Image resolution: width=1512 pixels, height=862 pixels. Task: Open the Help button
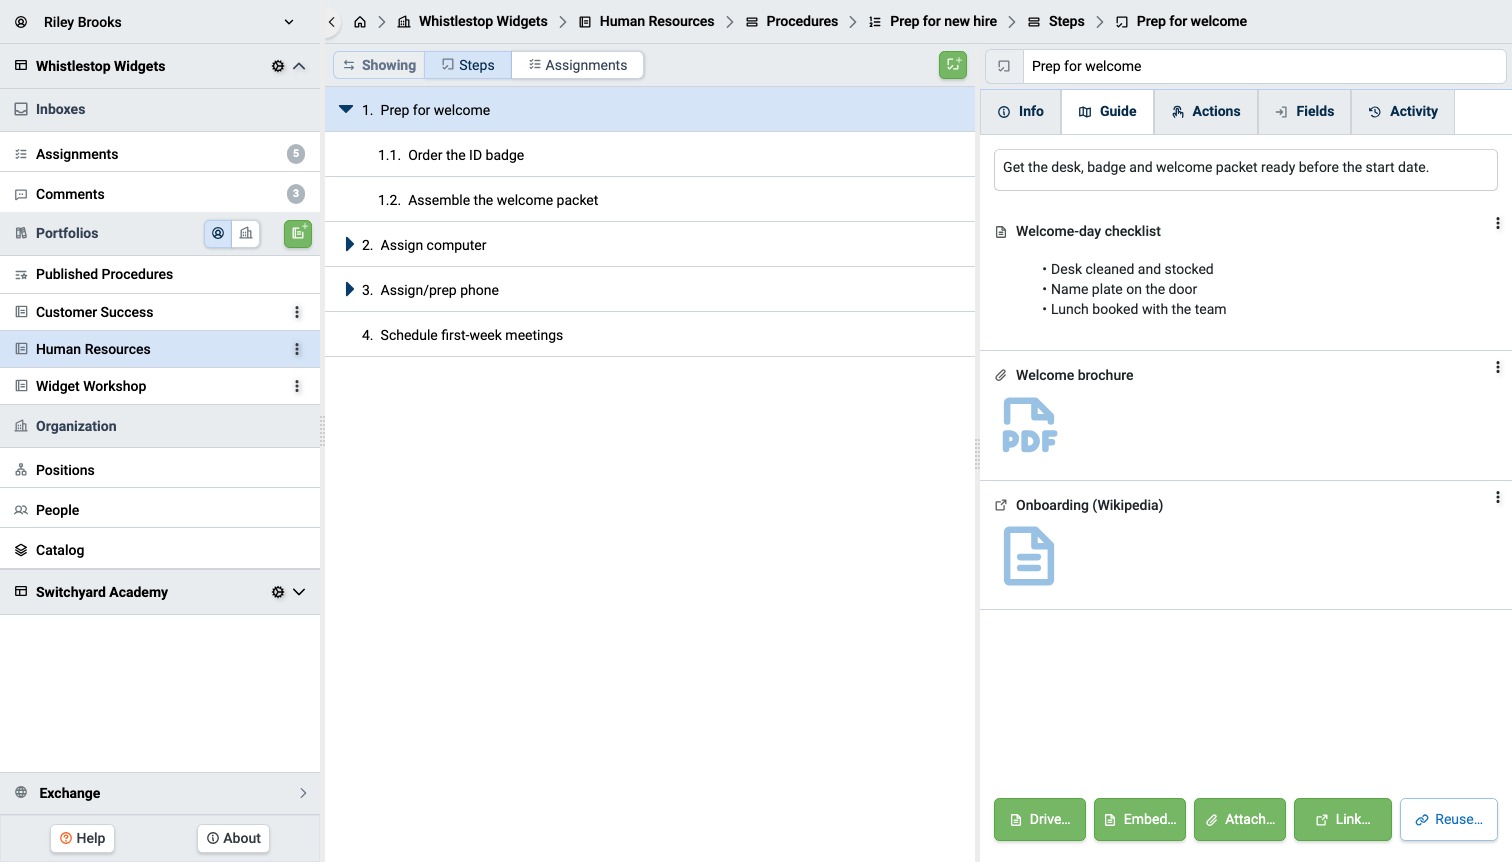pos(83,838)
